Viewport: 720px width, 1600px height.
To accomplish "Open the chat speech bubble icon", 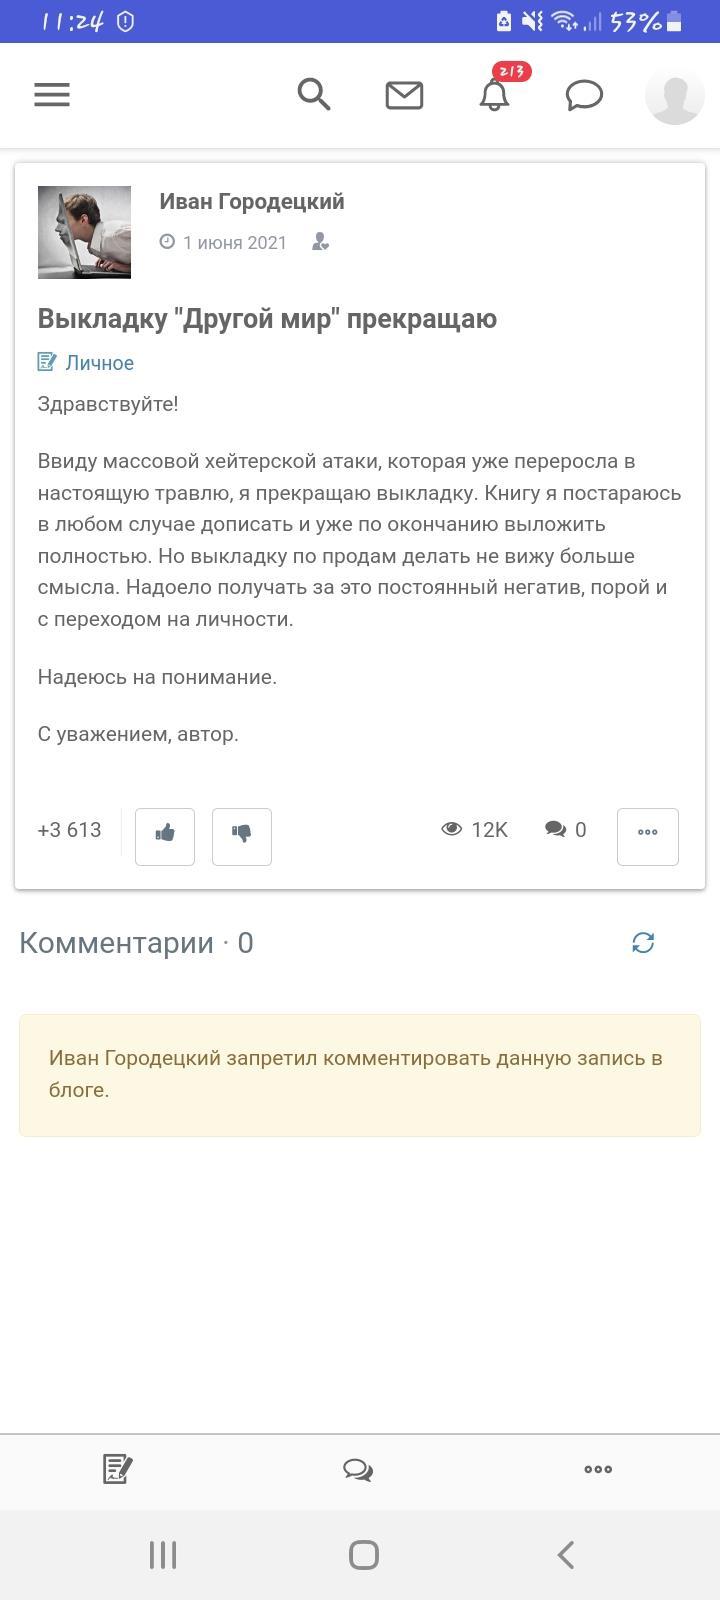I will pyautogui.click(x=584, y=95).
